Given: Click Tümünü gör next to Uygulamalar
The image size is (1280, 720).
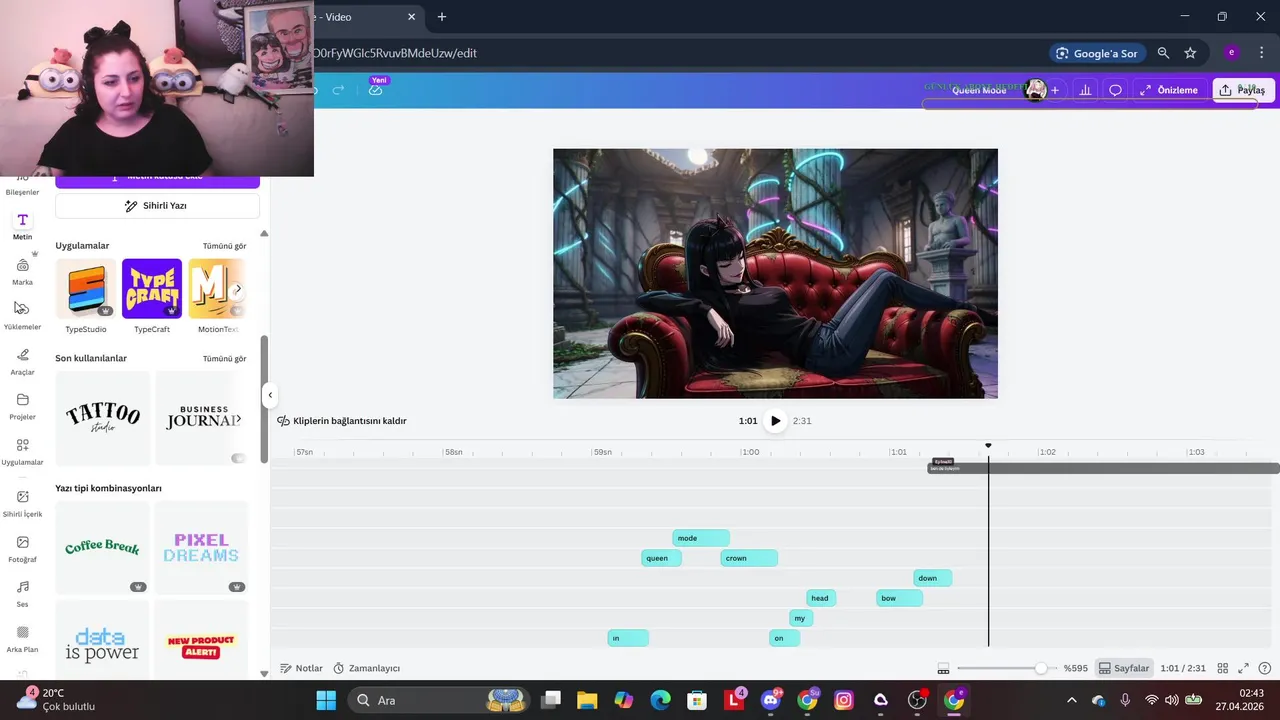Looking at the screenshot, I should pyautogui.click(x=224, y=246).
